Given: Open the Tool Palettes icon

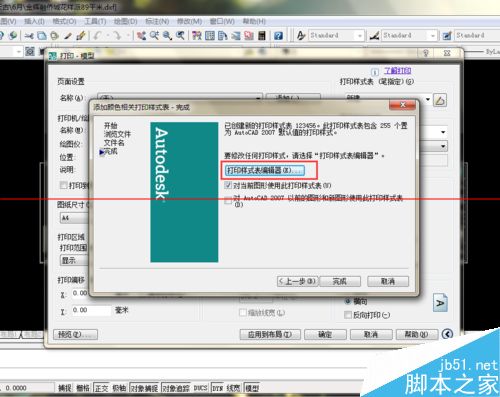Looking at the screenshot, I should pos(223,35).
